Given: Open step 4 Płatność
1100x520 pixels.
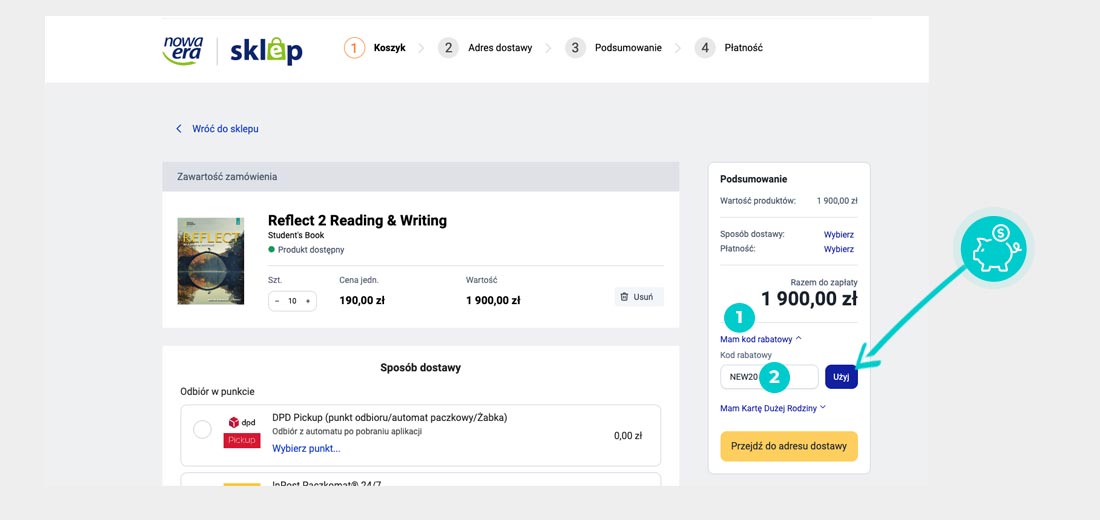Looking at the screenshot, I should pos(729,48).
